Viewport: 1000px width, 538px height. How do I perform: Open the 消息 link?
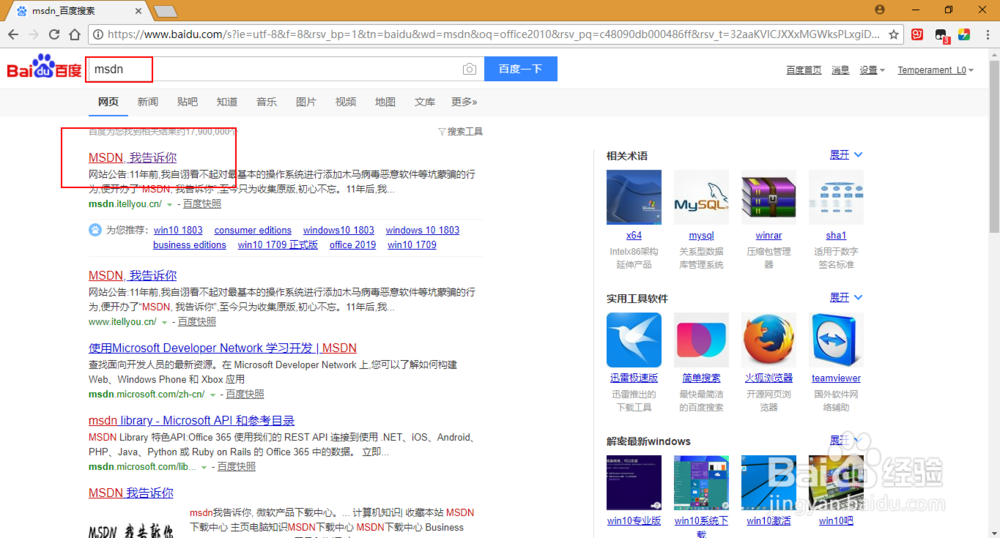(x=841, y=70)
